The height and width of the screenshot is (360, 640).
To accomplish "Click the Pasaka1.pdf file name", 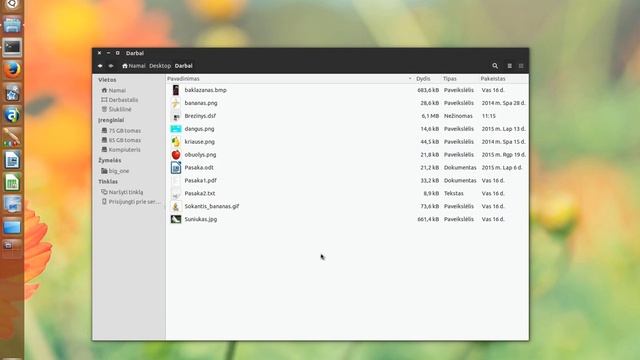I will (200, 180).
